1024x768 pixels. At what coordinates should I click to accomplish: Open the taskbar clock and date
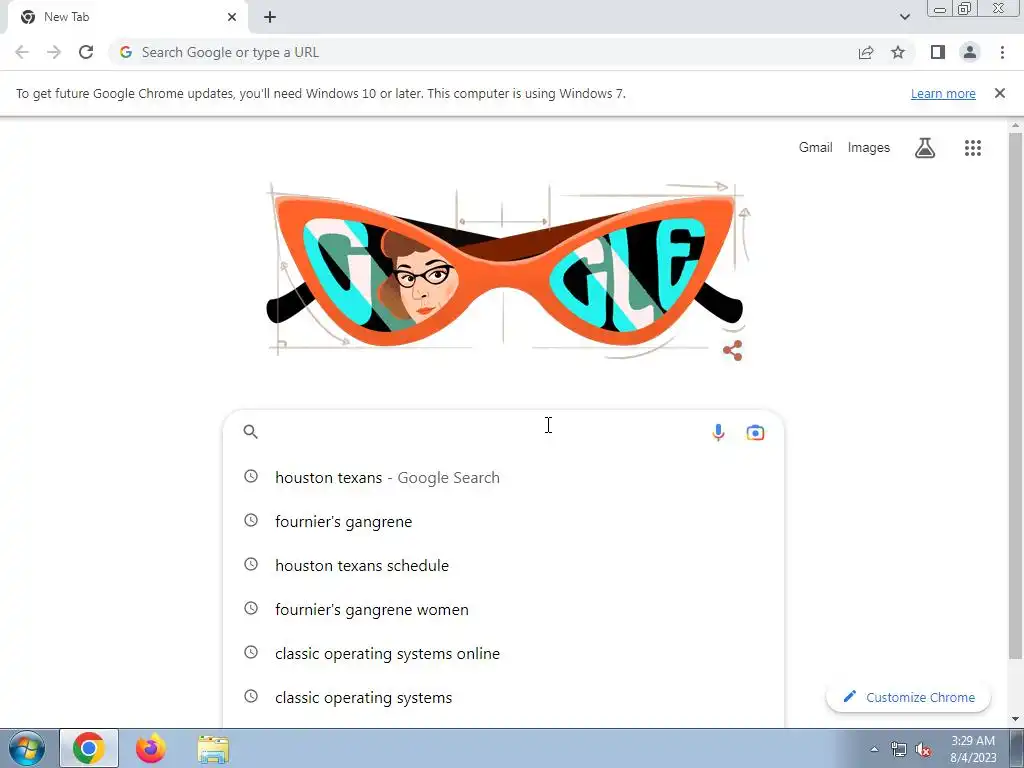point(972,749)
